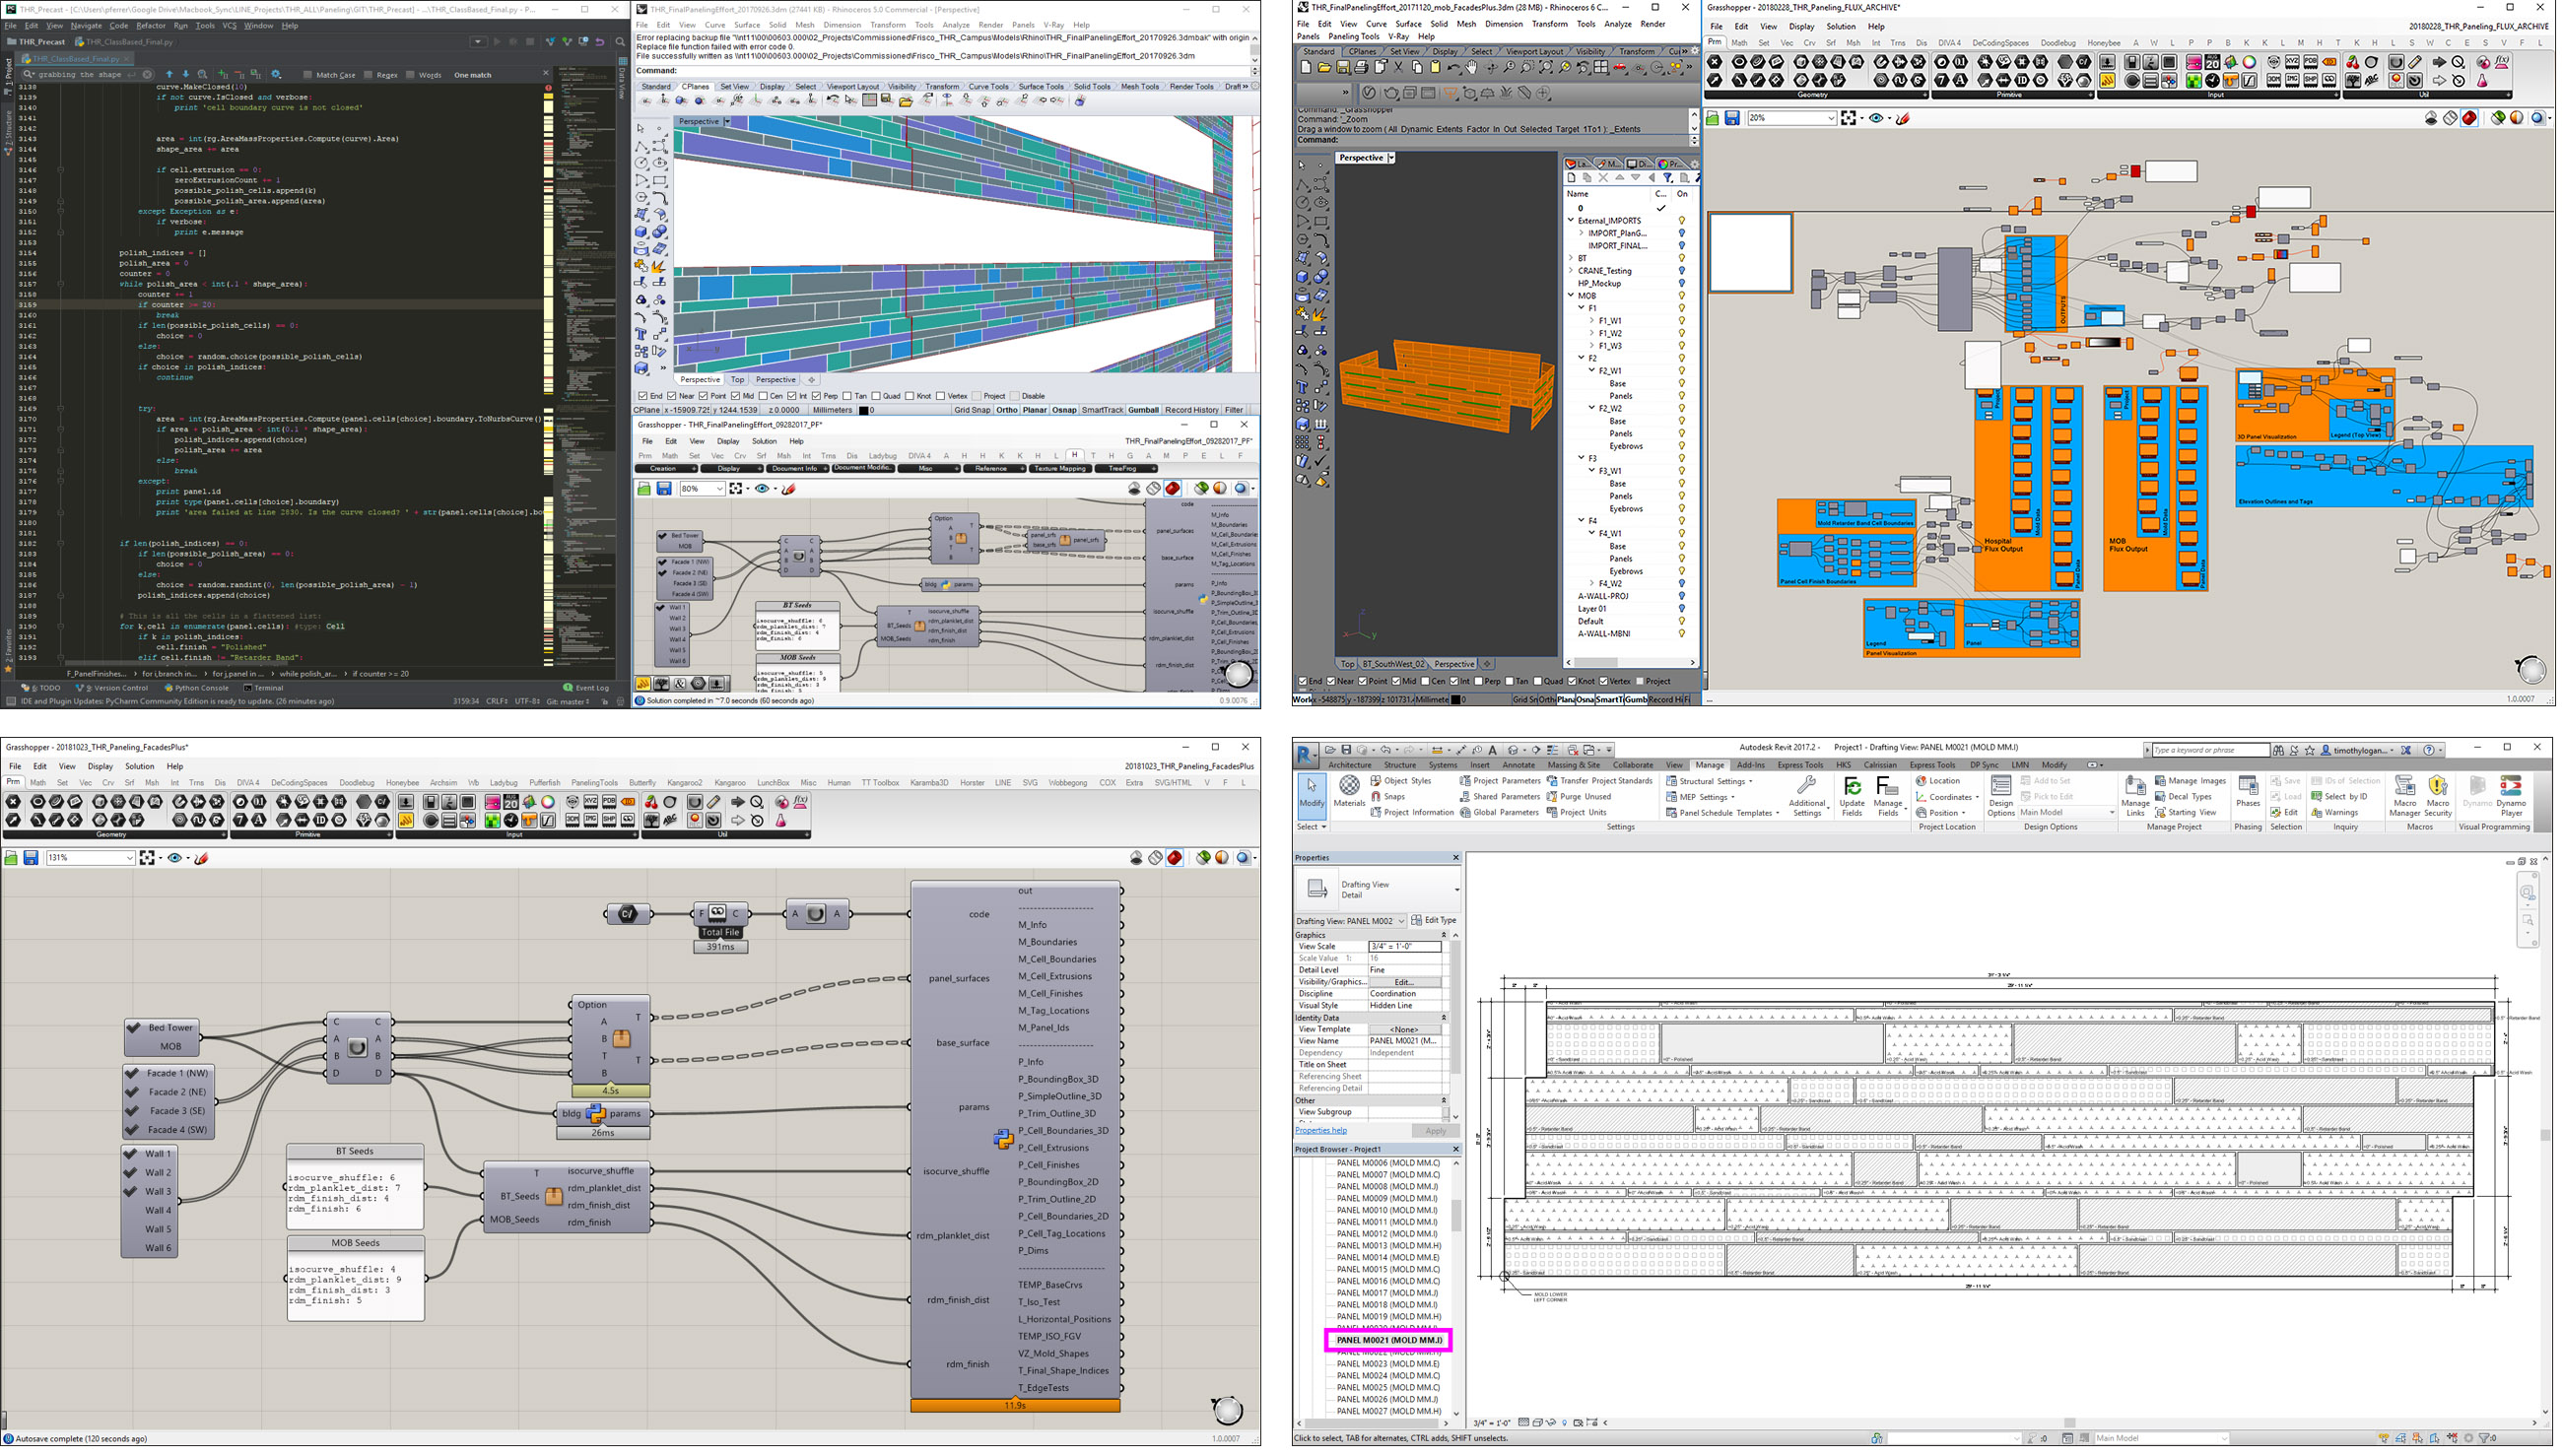Select PANEL M0021 (MOLD MM.I) in Project Browser
This screenshot has width=2563, height=1456.
(1389, 1340)
